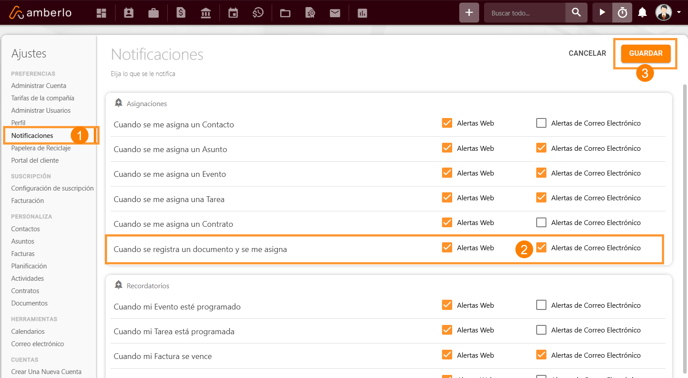Toggle Alertas Web for Contrato assignment

coord(447,223)
